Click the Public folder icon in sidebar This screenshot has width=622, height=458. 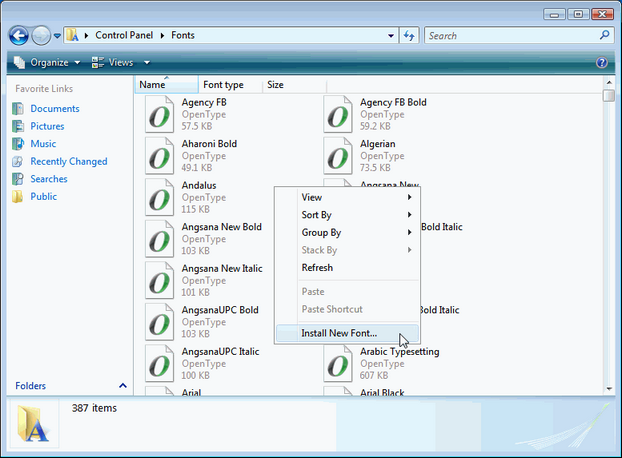pyautogui.click(x=18, y=196)
